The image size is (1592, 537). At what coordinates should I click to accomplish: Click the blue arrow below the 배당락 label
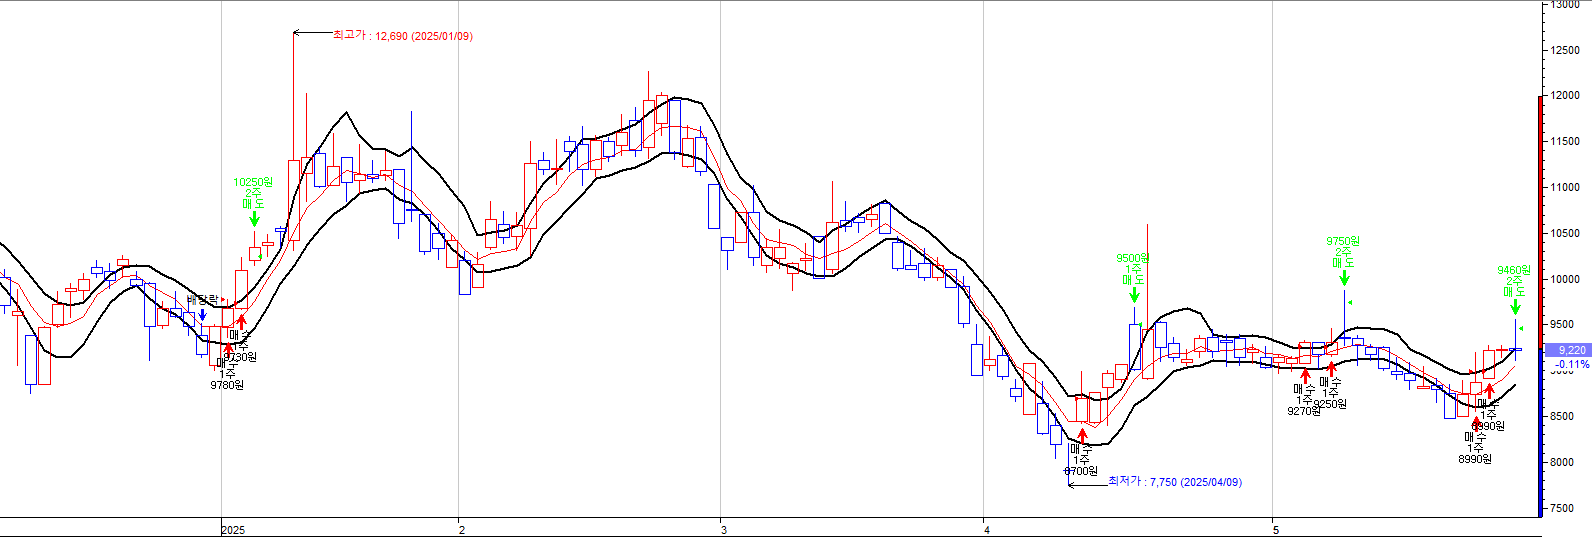(x=202, y=314)
